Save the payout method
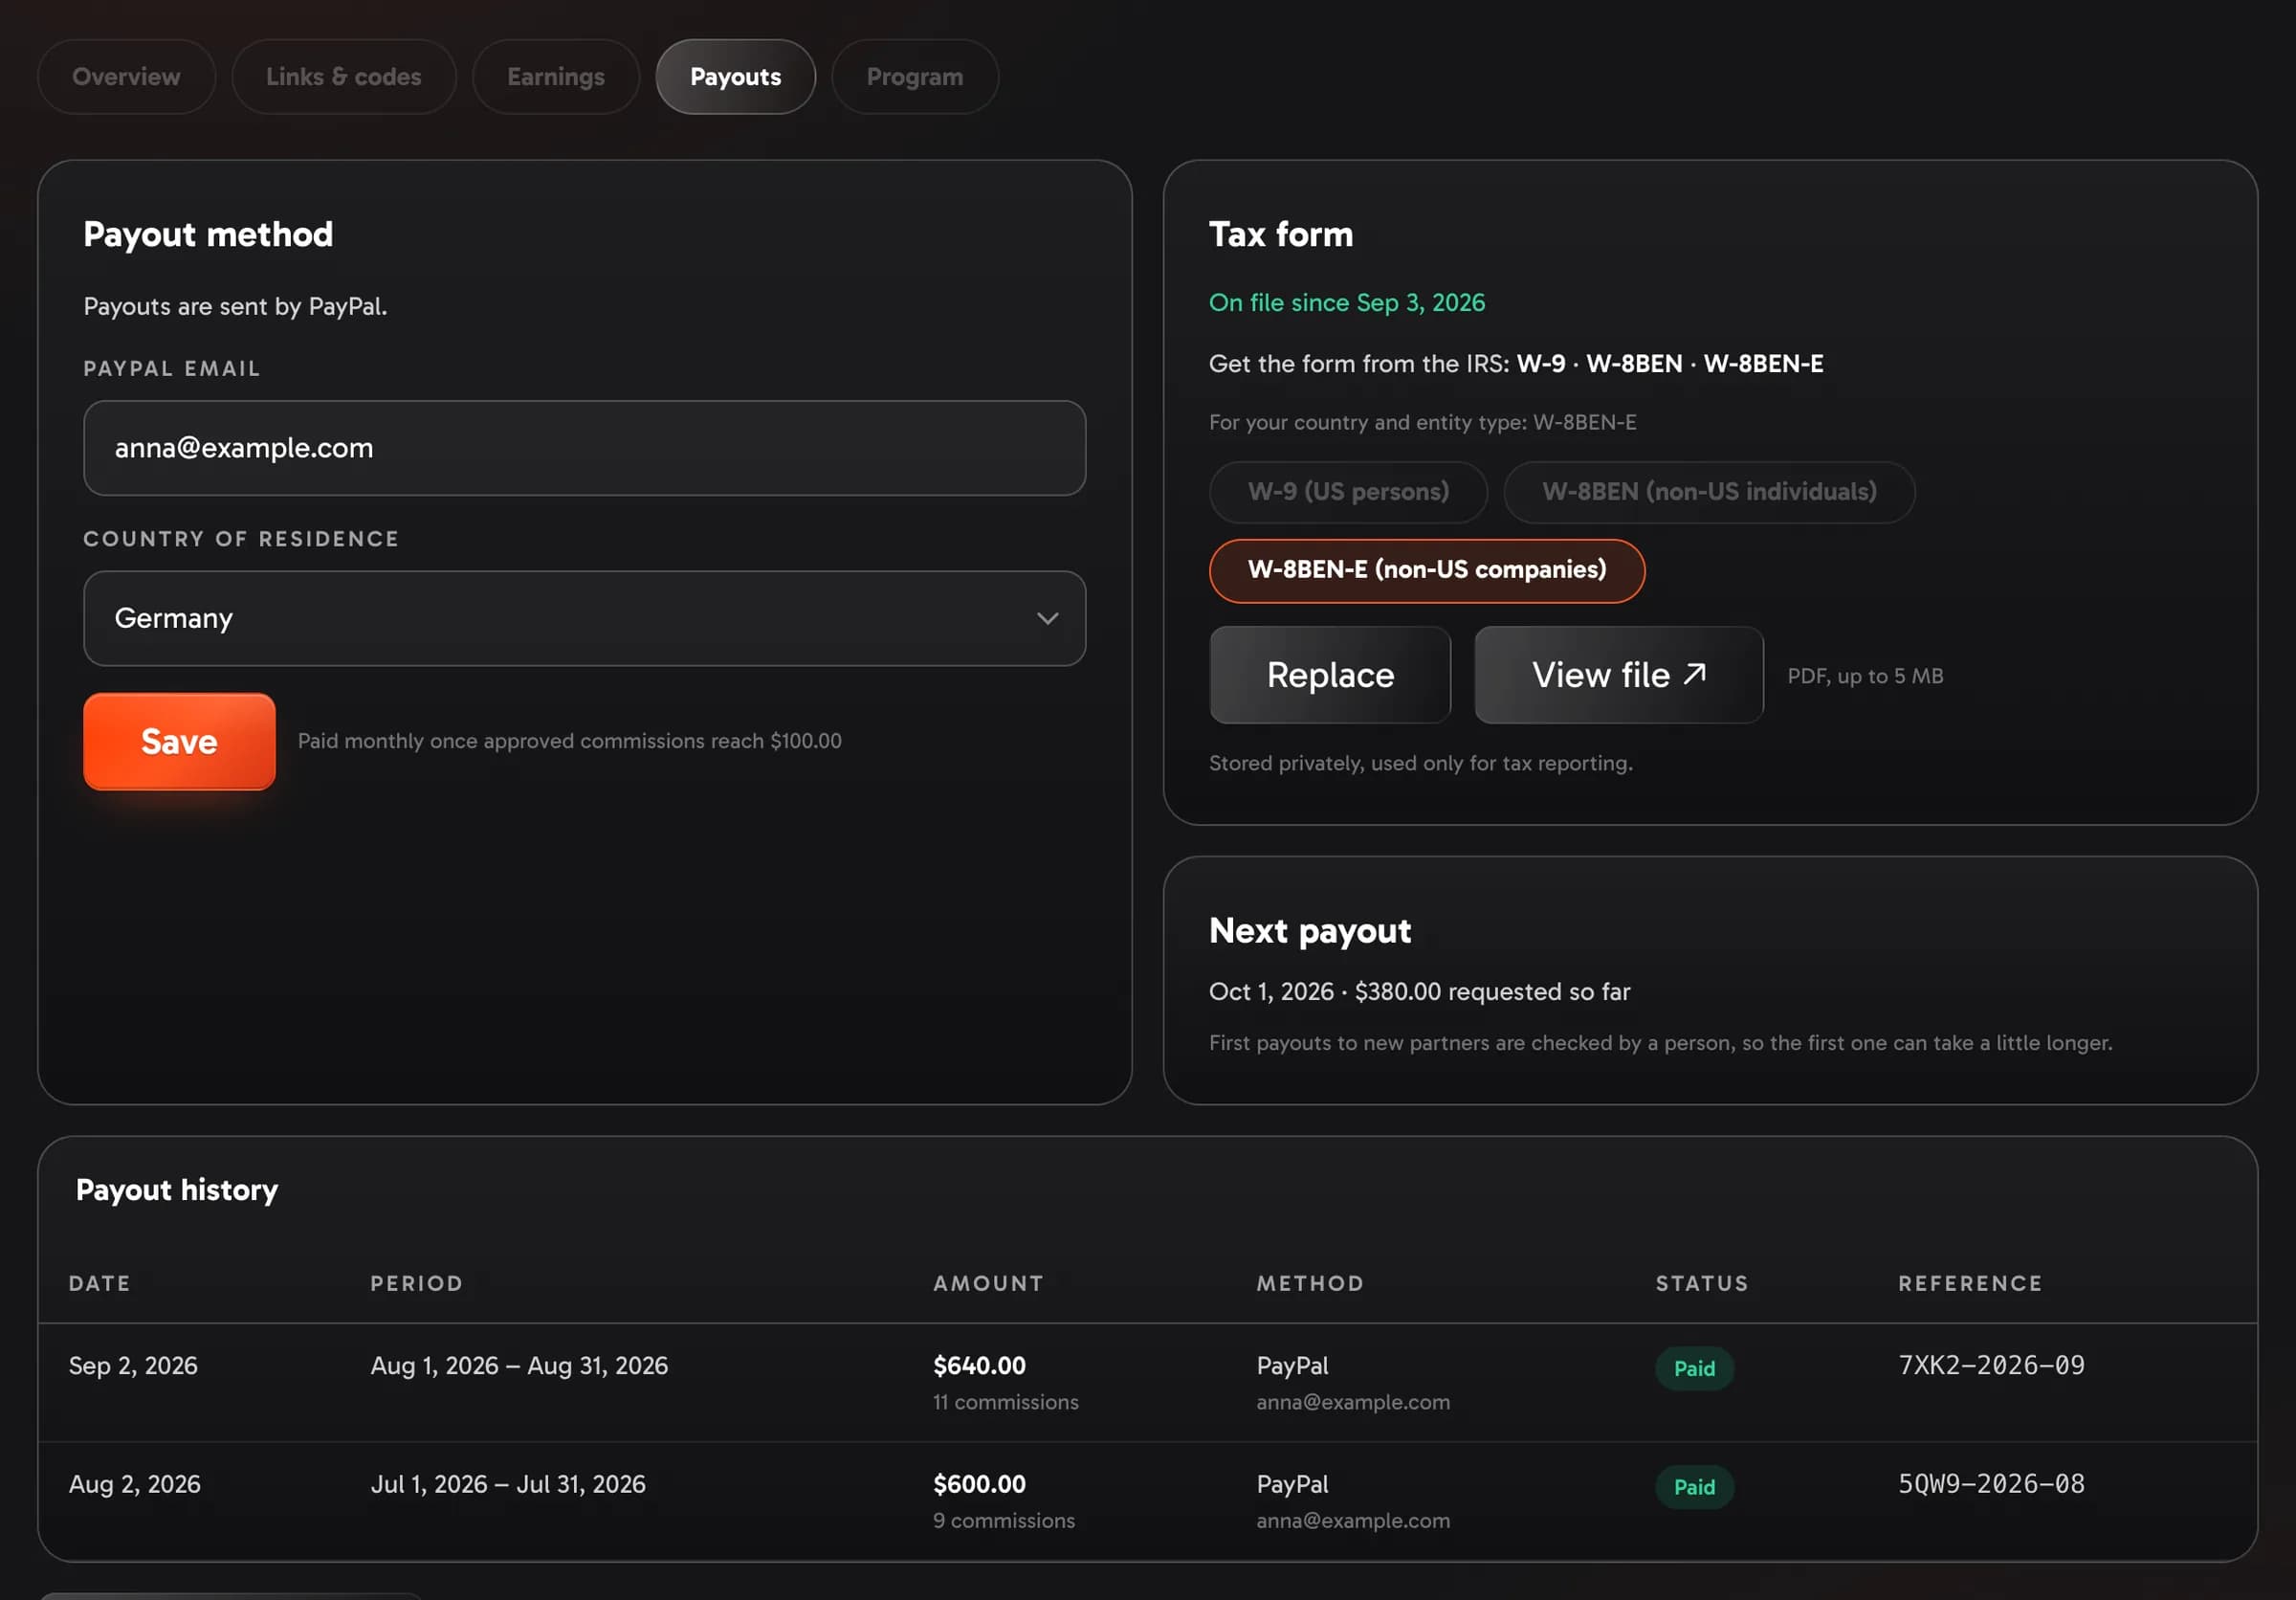Image resolution: width=2296 pixels, height=1600 pixels. click(179, 741)
